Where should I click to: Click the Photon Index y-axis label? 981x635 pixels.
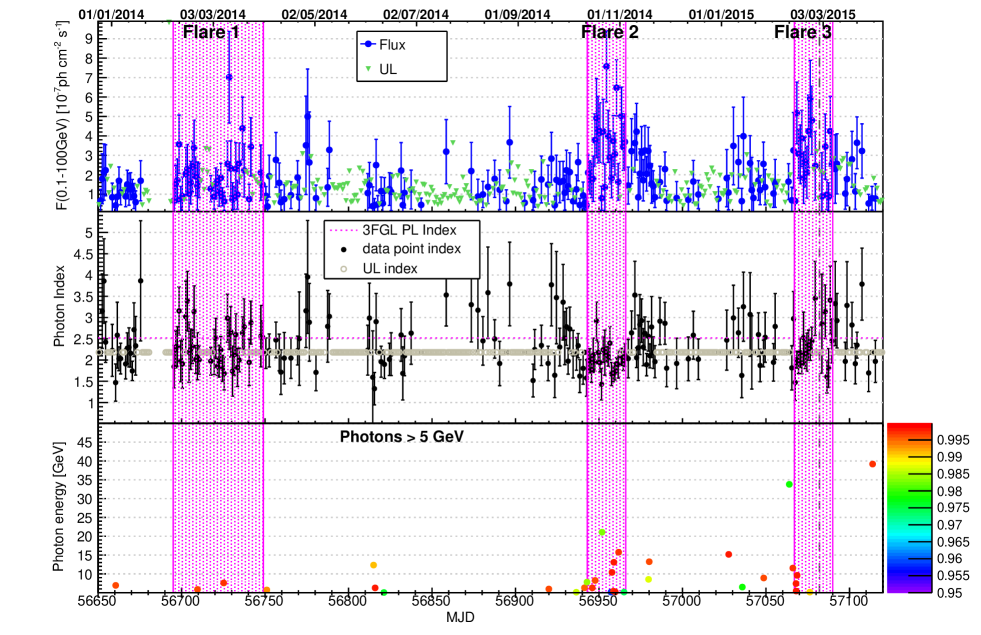[59, 306]
